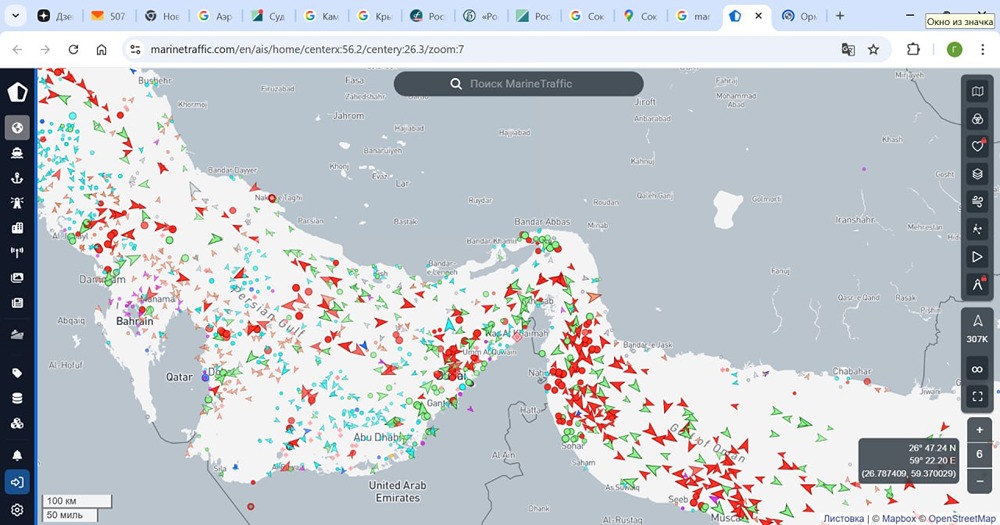Click the anchor Ports icon in sidebar

[17, 178]
